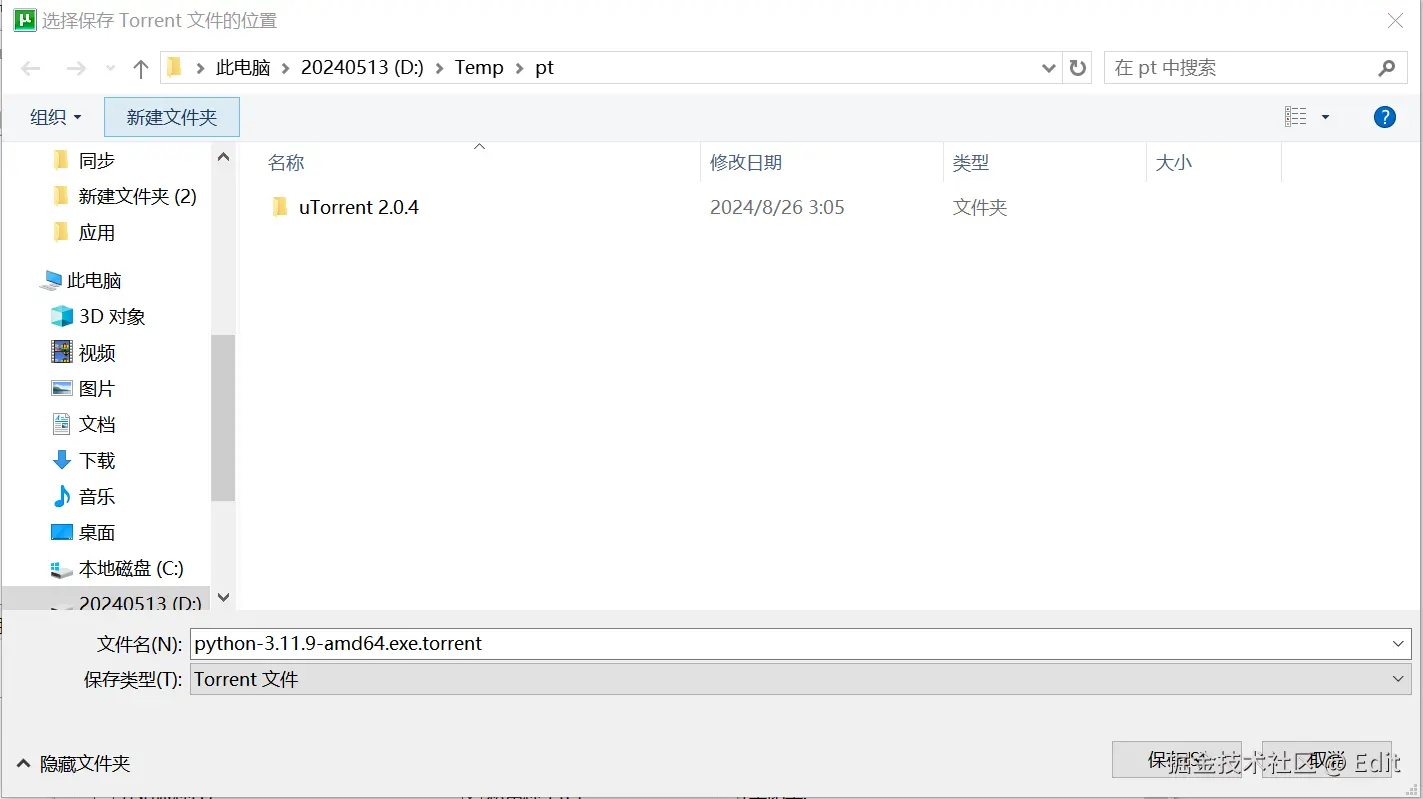Select the 3D 对象 folder icon
The width and height of the screenshot is (1423, 799).
[x=62, y=316]
